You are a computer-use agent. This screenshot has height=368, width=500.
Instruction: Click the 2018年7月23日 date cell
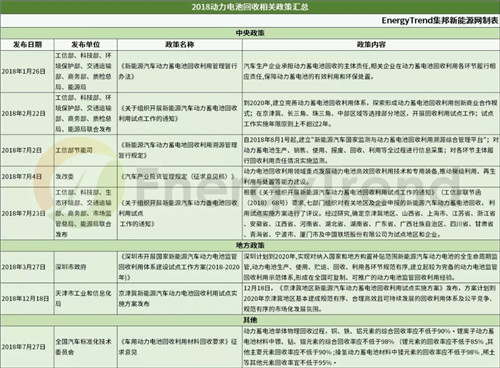pos(24,213)
